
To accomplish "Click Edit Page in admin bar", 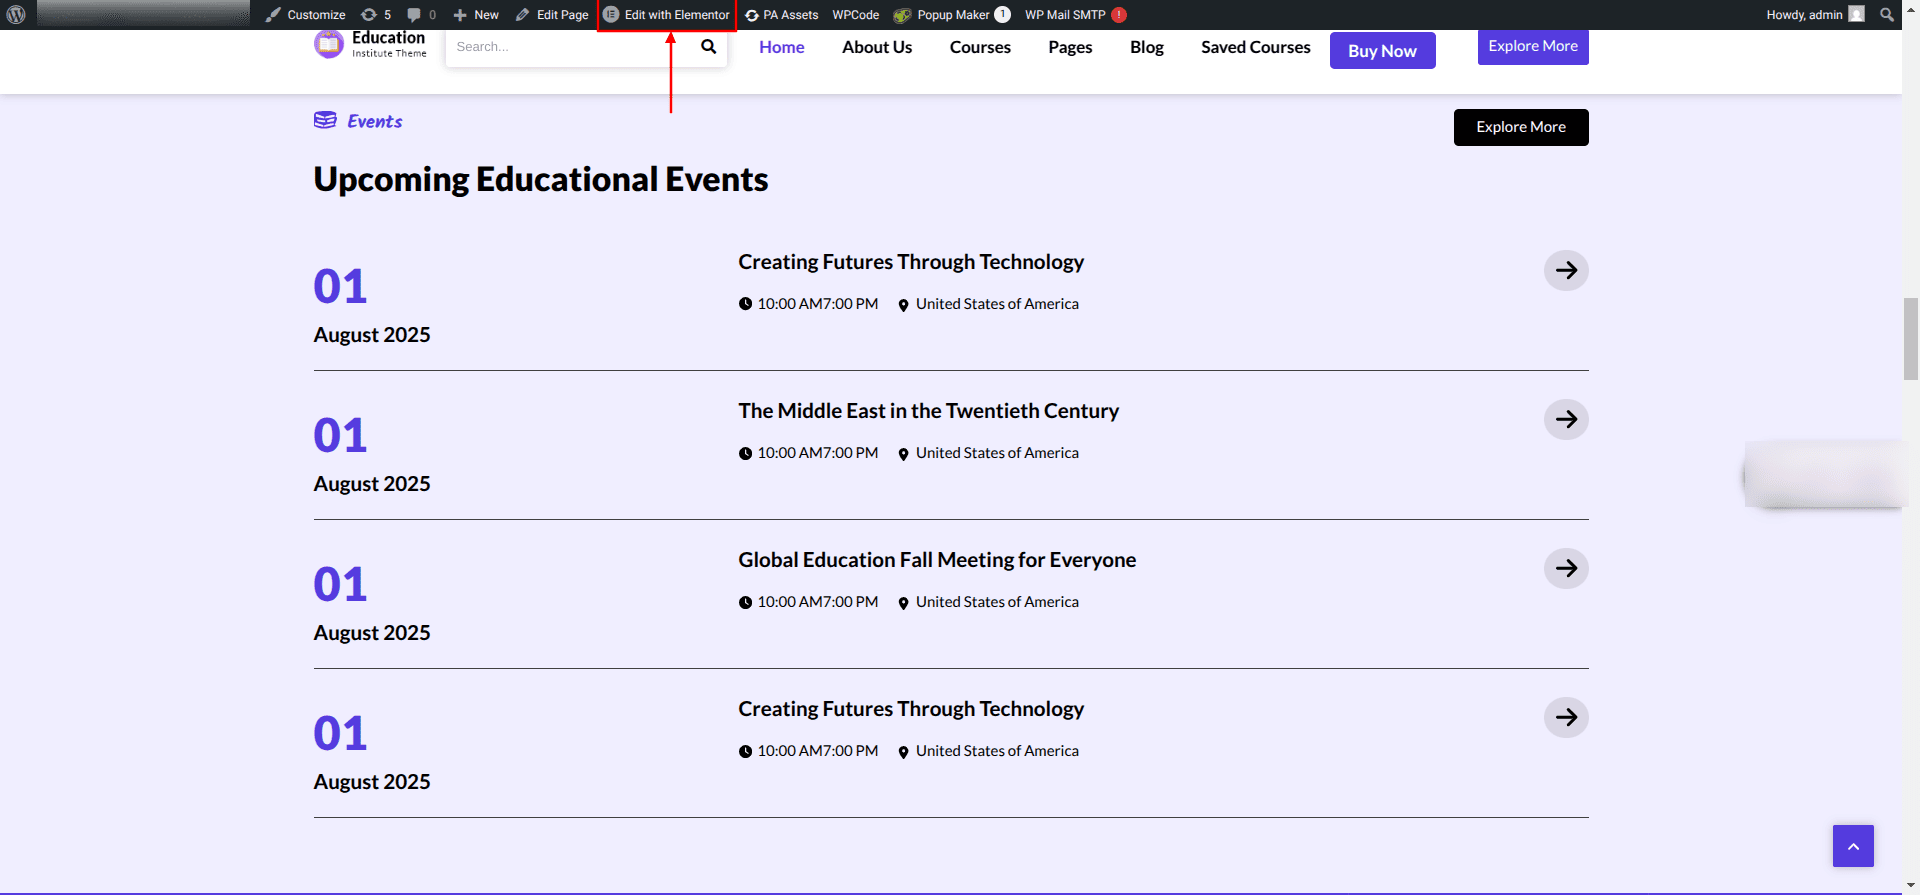I will tap(552, 15).
